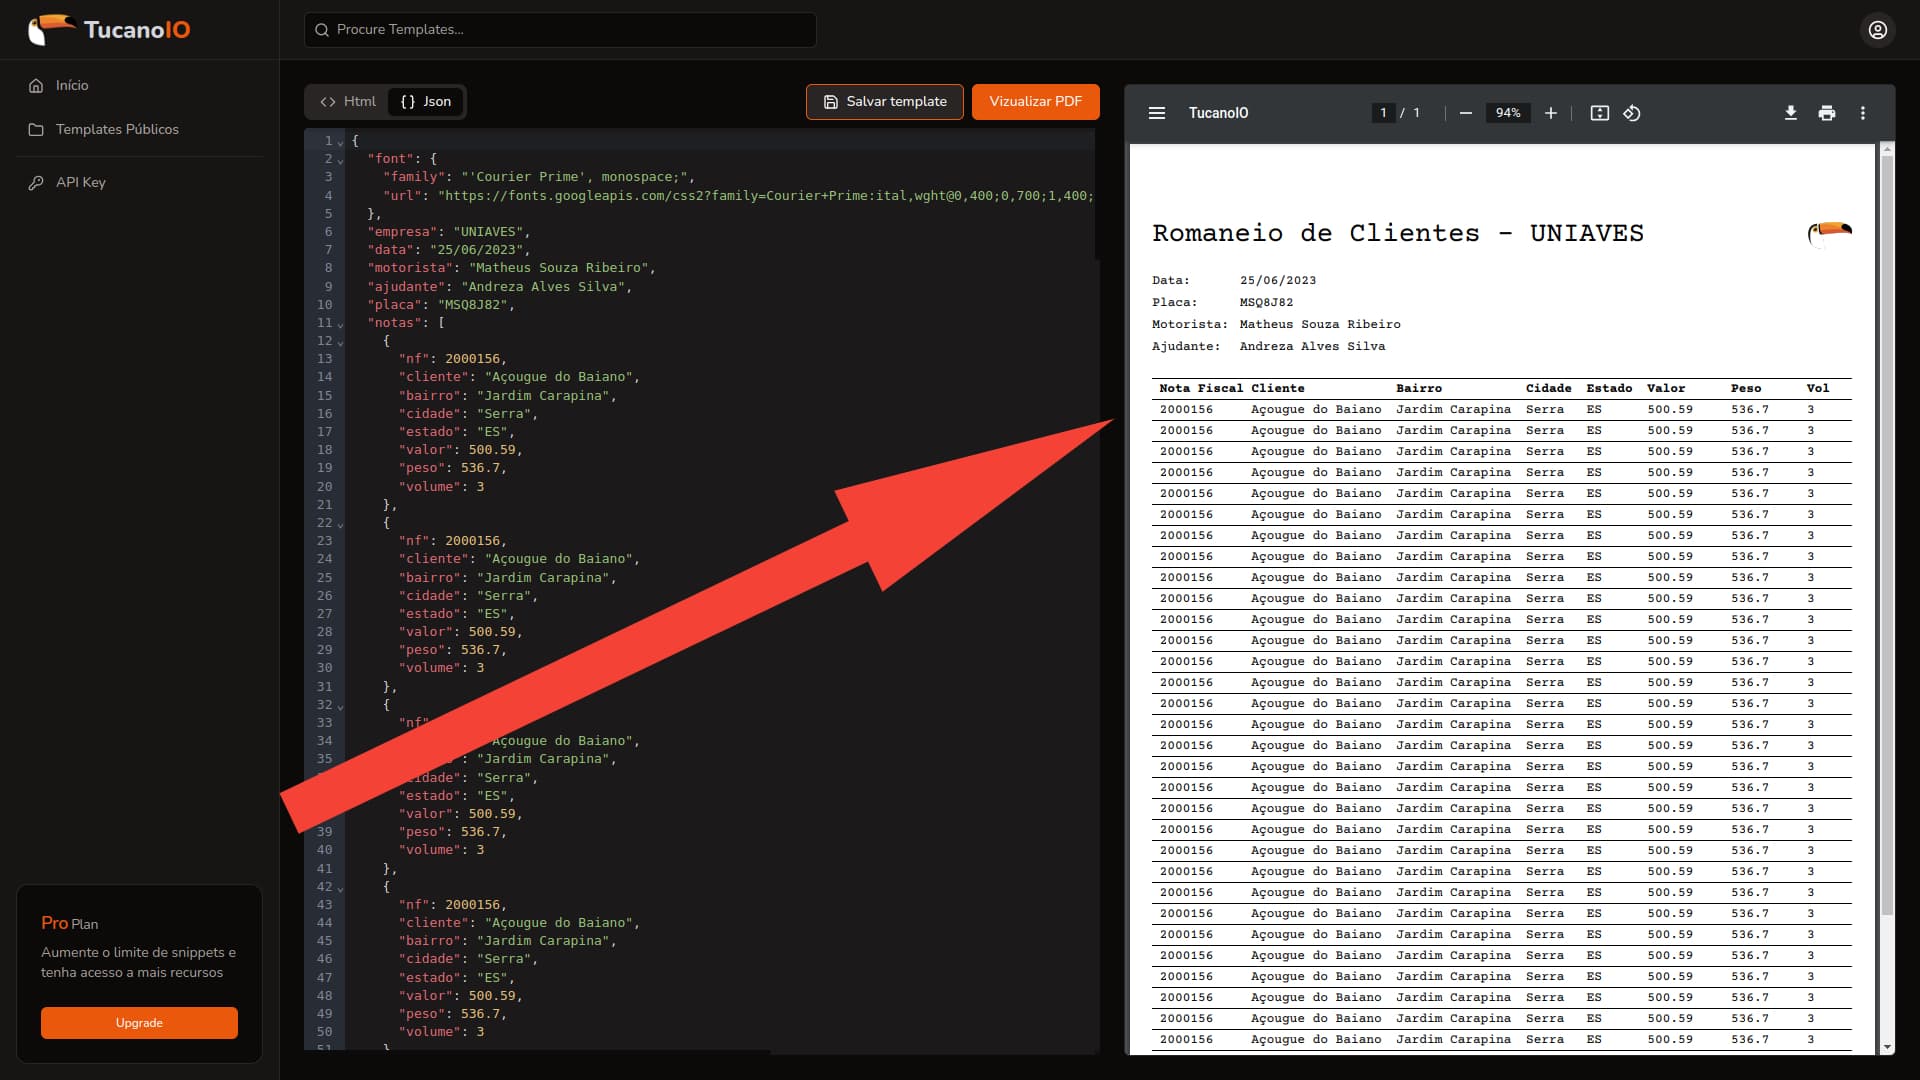The image size is (1920, 1080).
Task: Open PDF viewer more options menu
Action: (x=1863, y=113)
